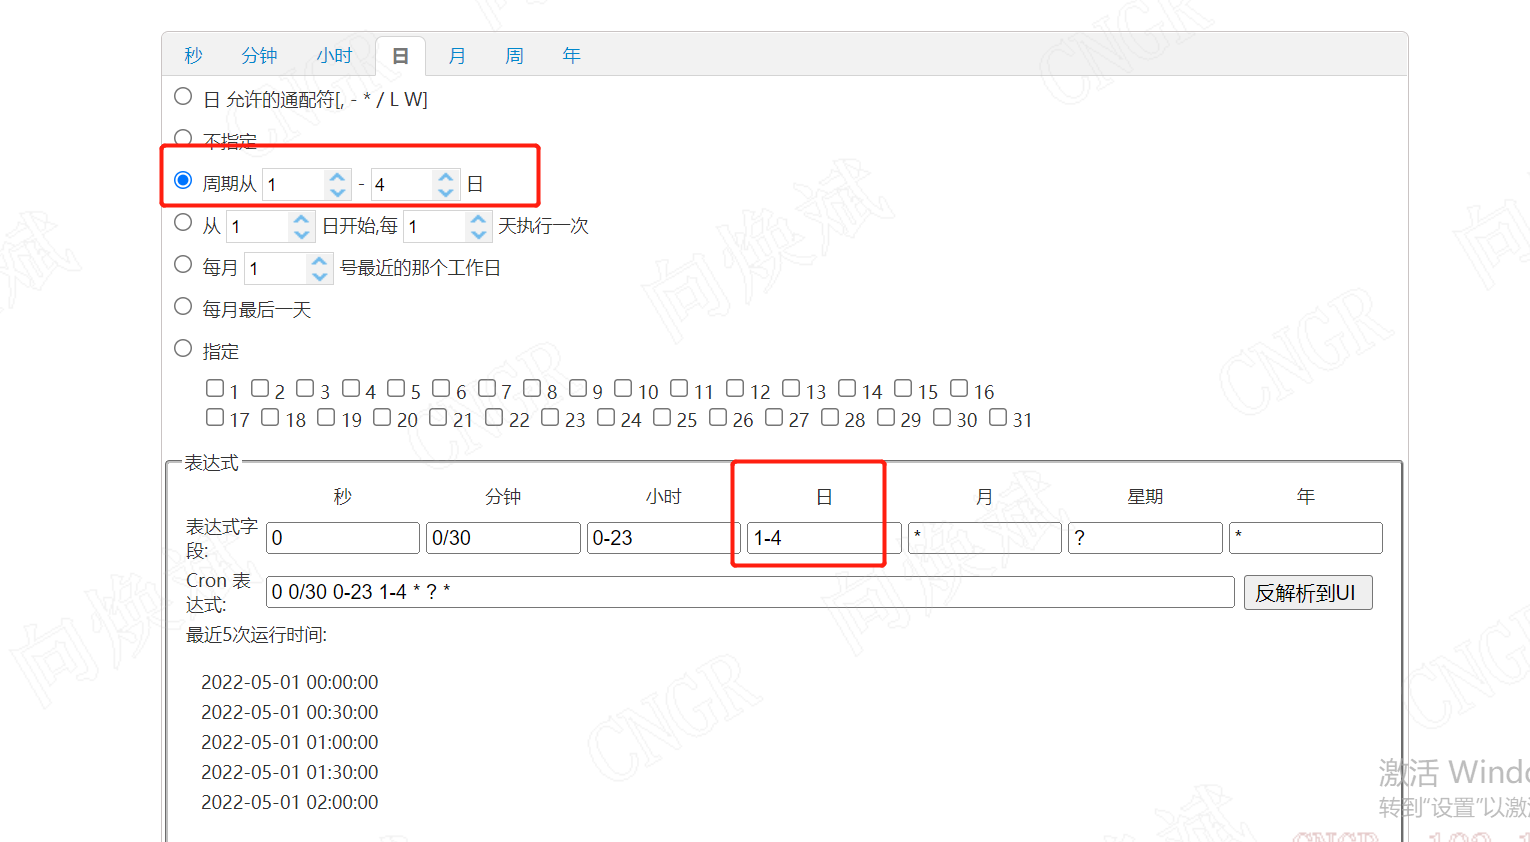Select the 不指定 radio option

[182, 137]
